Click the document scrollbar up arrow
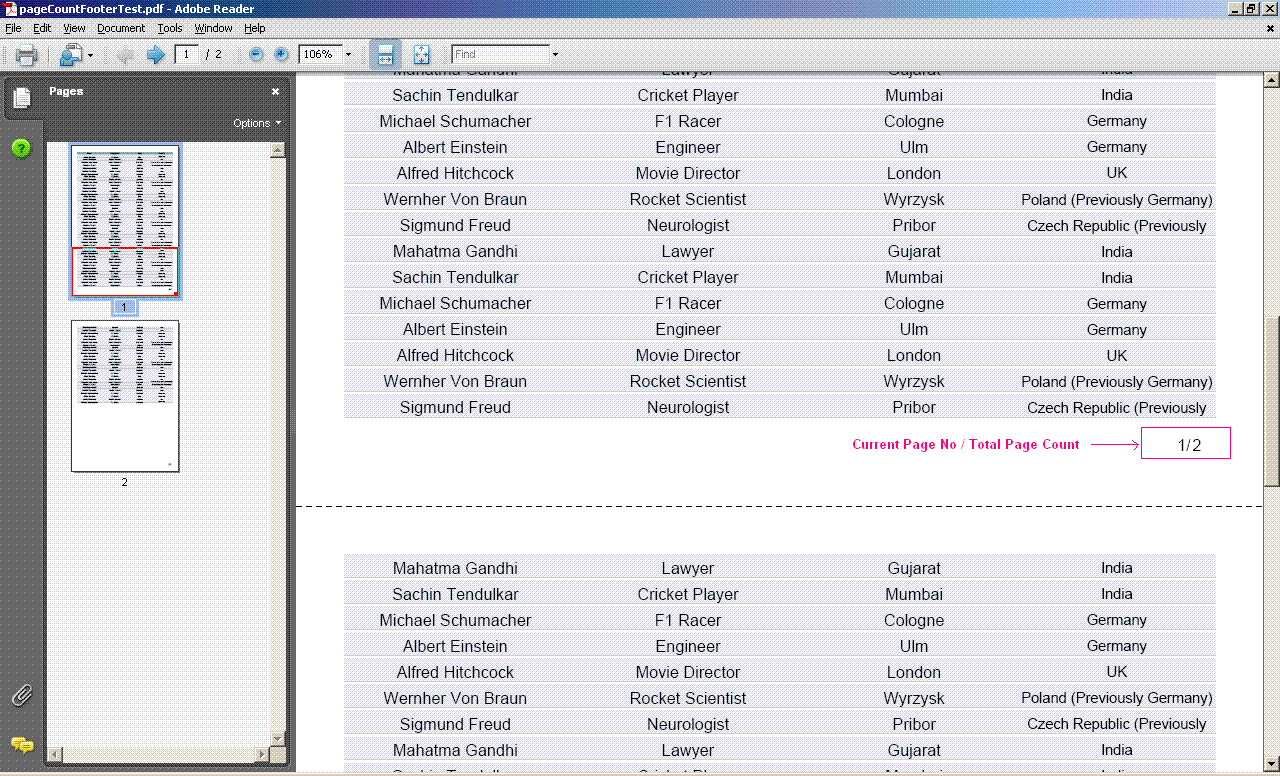1280x776 pixels. [1272, 79]
